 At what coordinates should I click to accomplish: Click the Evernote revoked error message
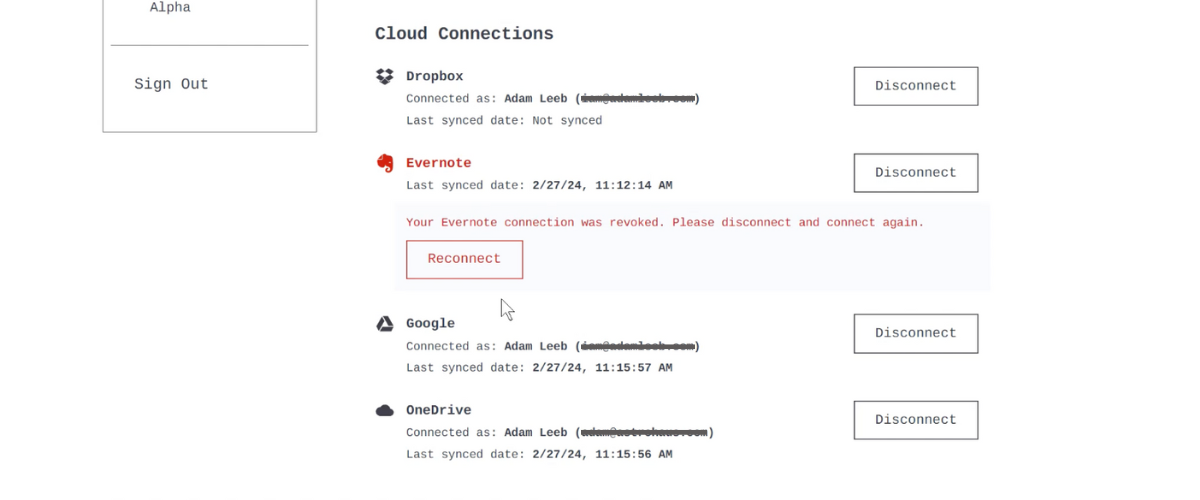(665, 222)
